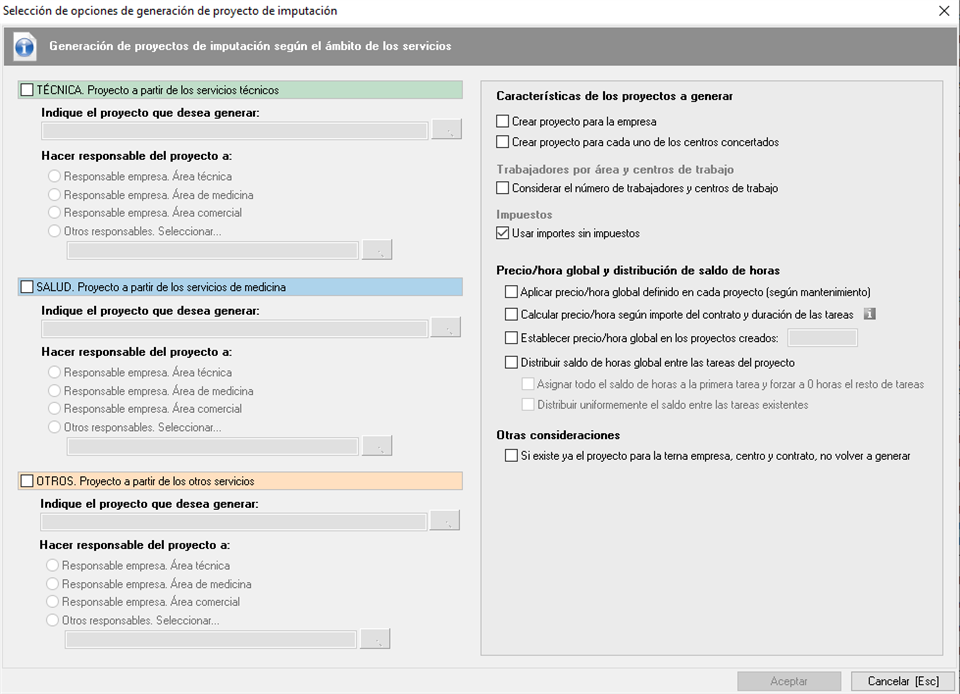This screenshot has height=694, width=960.
Task: Enable the TÉCNICA servicios técnicos checkbox
Action: click(x=28, y=90)
